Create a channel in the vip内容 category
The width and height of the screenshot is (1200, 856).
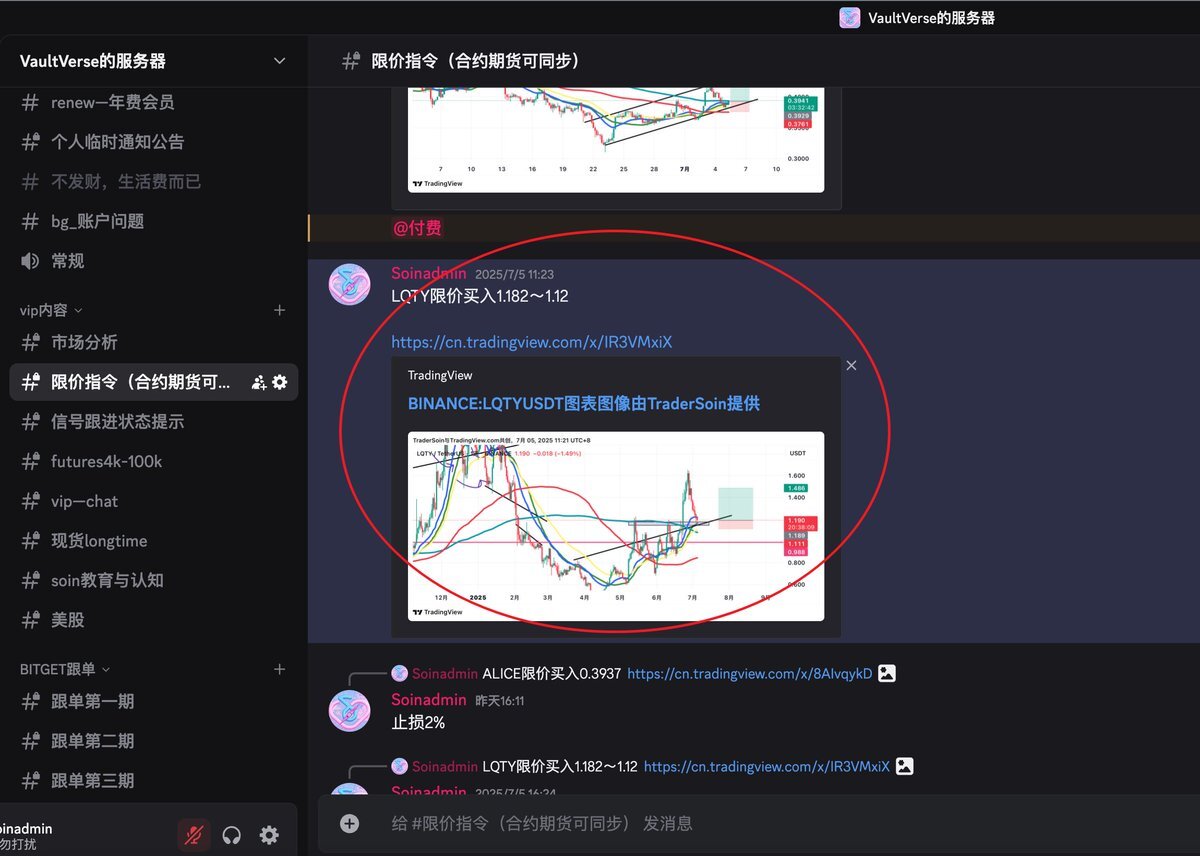(x=280, y=311)
